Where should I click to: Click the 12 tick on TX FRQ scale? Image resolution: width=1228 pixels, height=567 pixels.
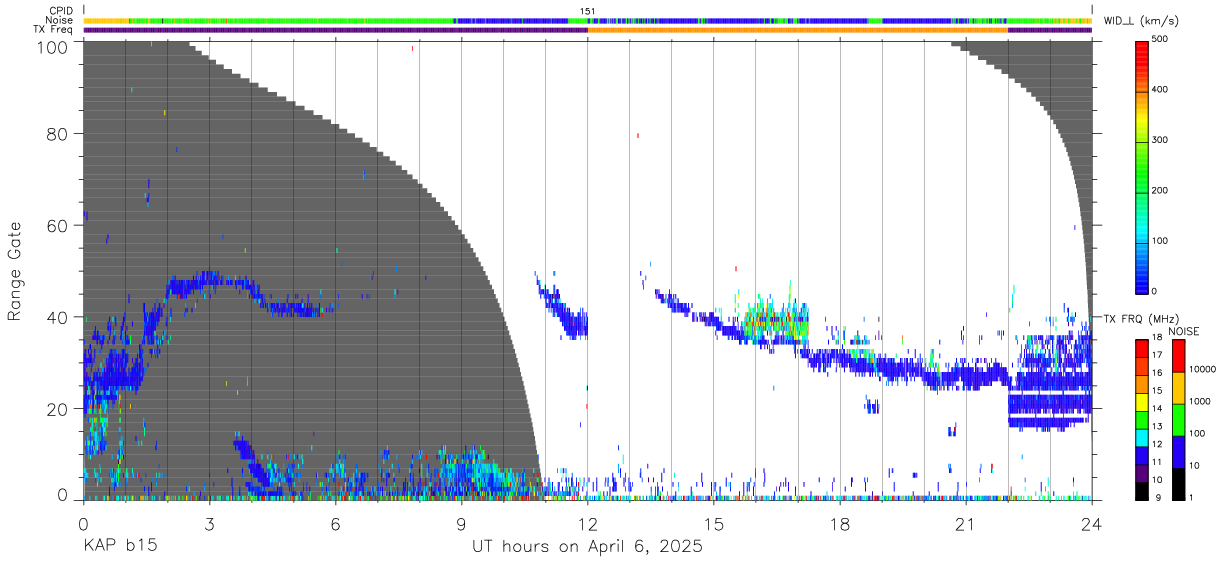tap(1157, 444)
